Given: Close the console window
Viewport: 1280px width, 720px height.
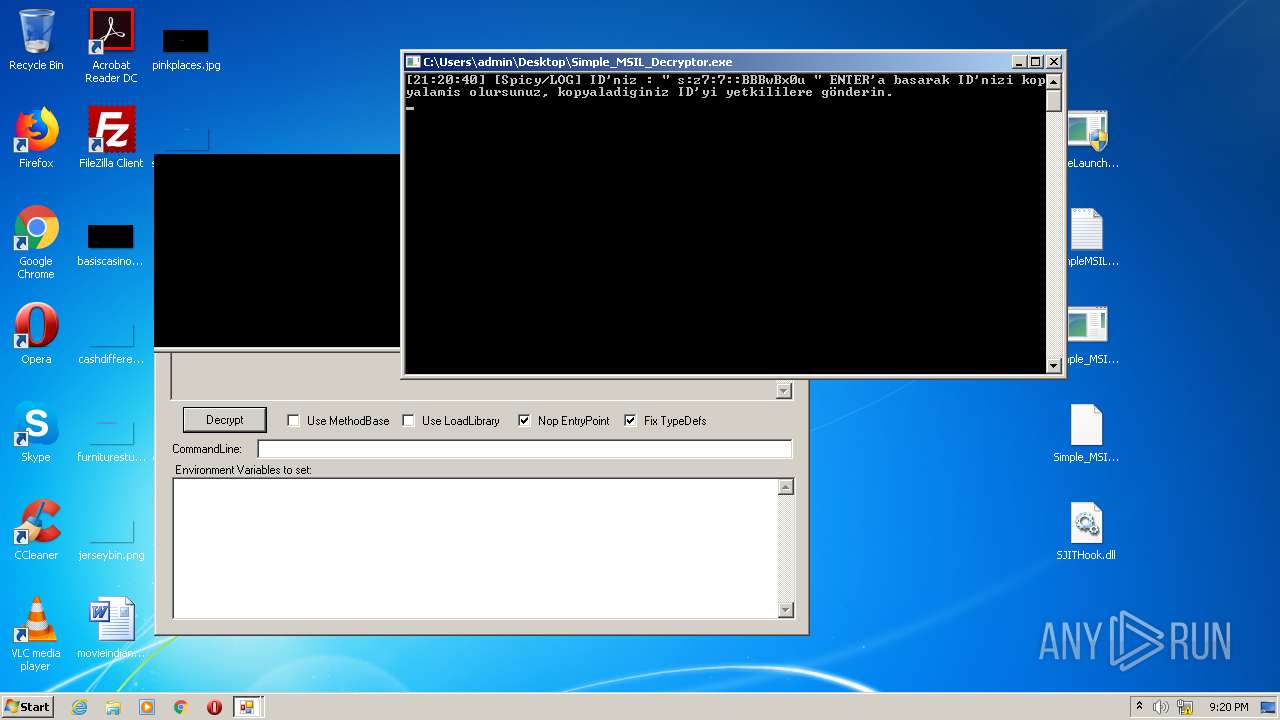Looking at the screenshot, I should click(x=1053, y=62).
